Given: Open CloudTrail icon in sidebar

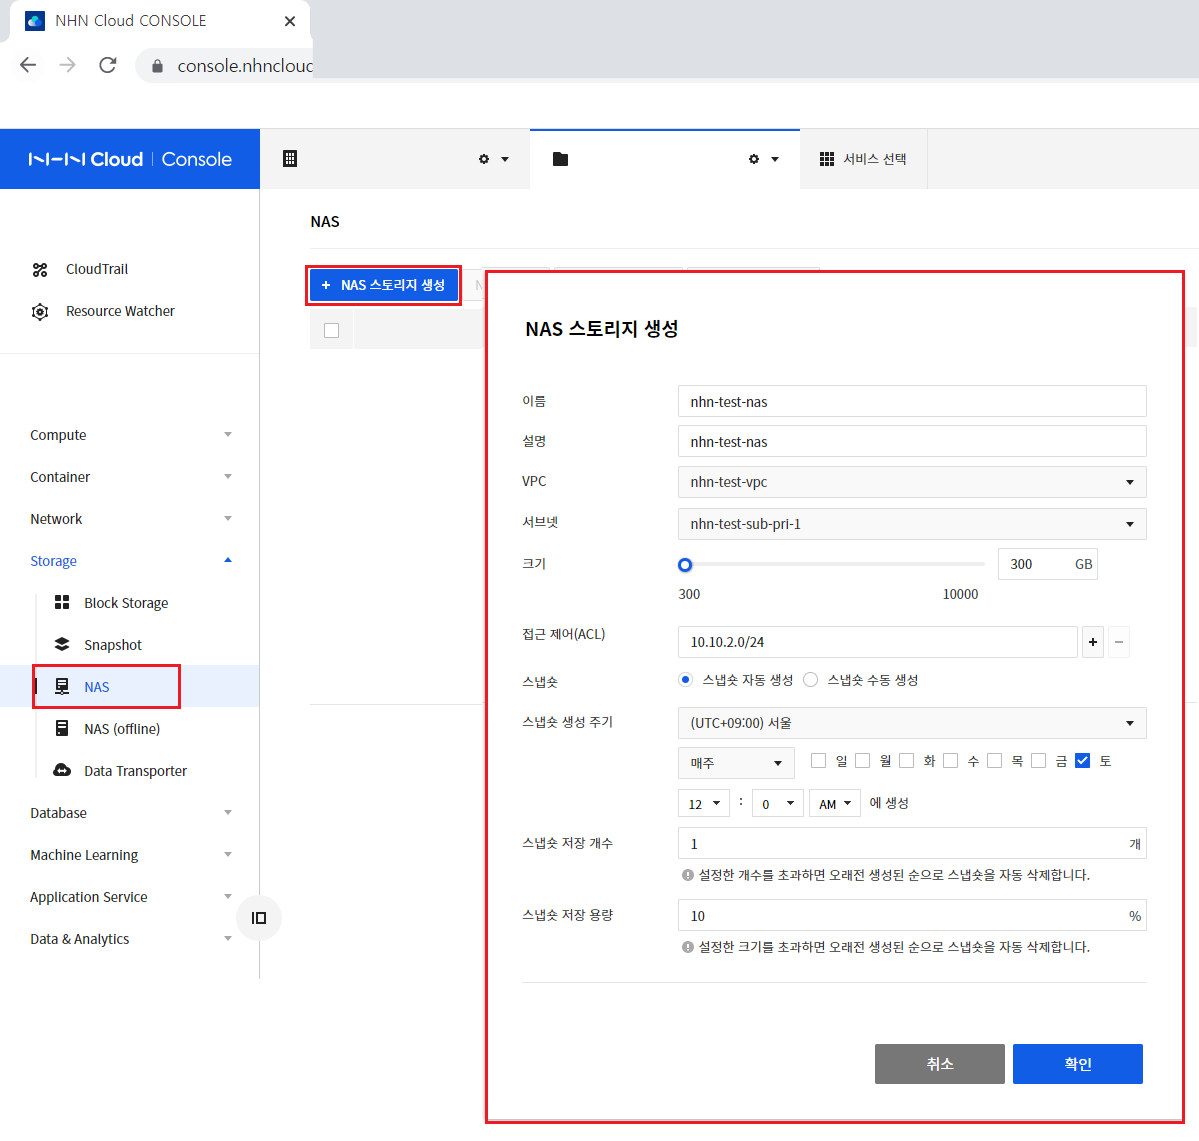Looking at the screenshot, I should pos(40,269).
